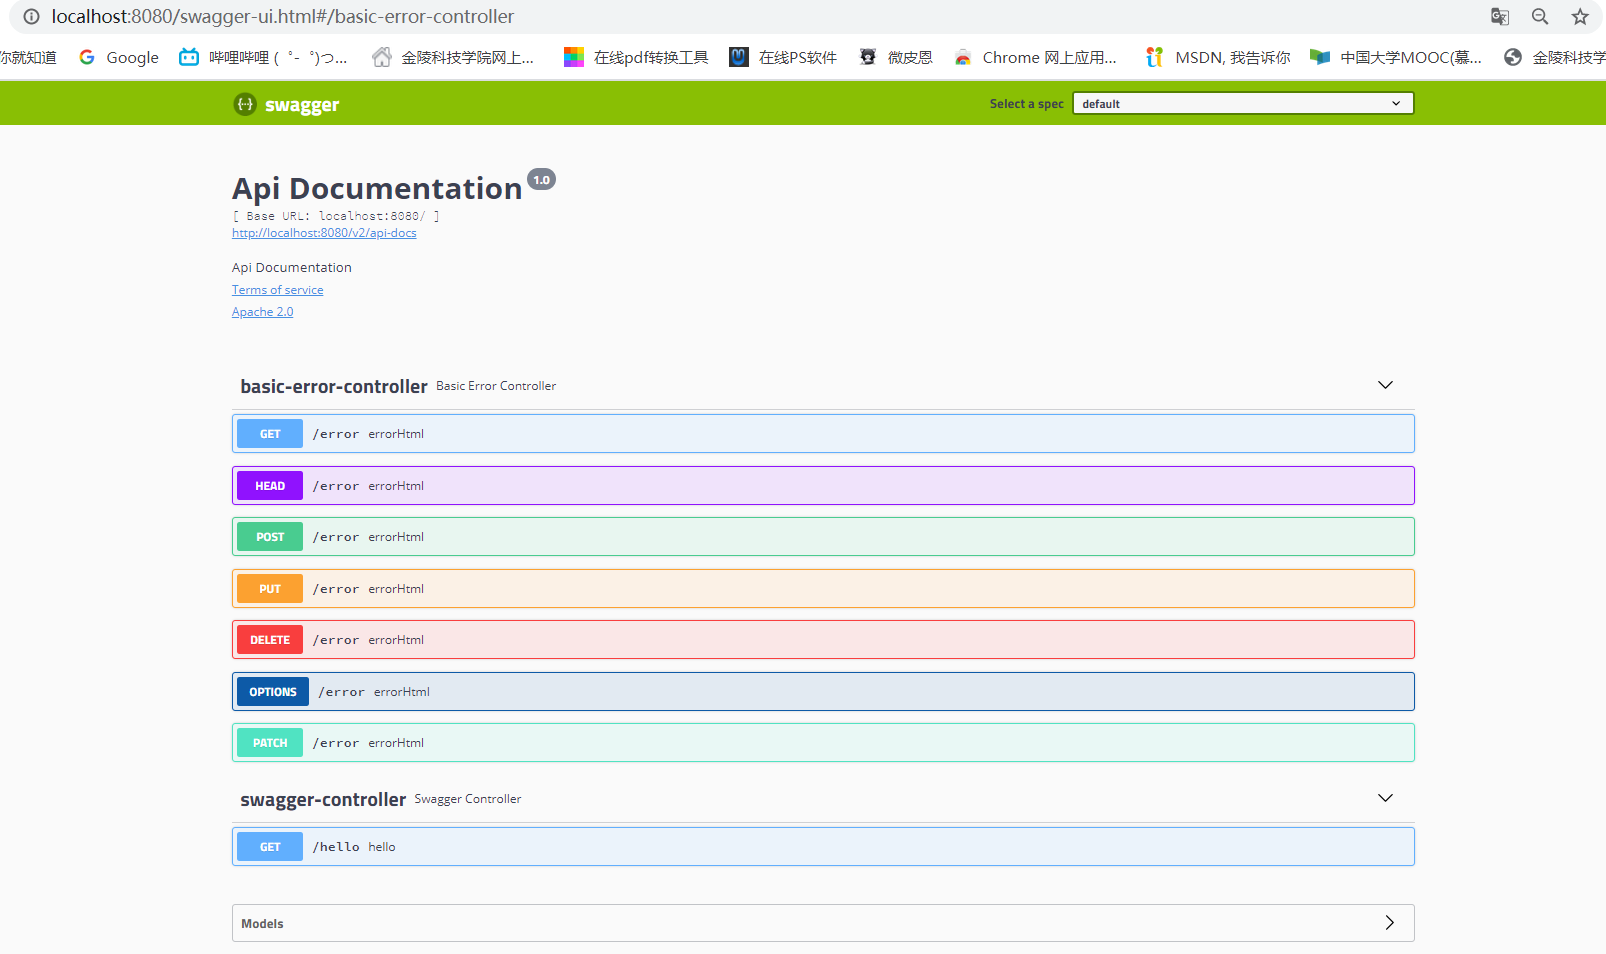Image resolution: width=1606 pixels, height=954 pixels.
Task: Click the browser address bar URL
Action: [283, 16]
